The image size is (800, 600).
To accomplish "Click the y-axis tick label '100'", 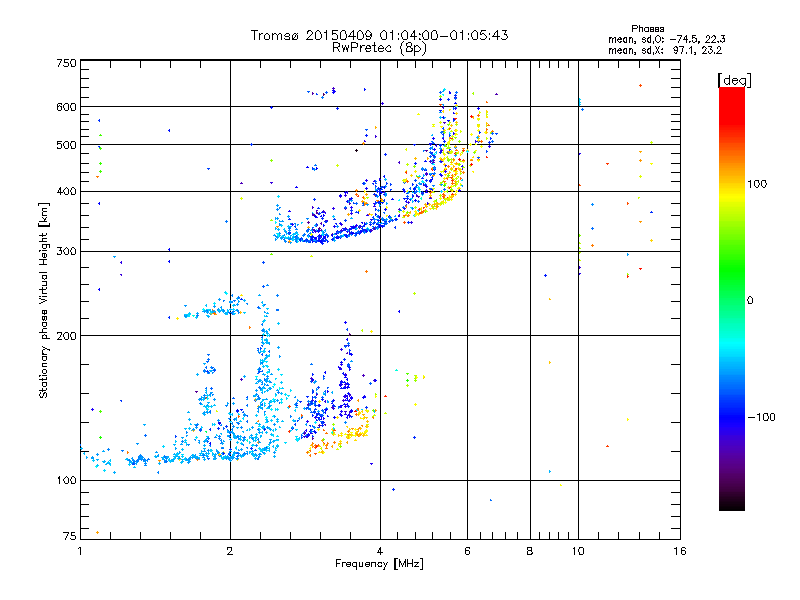I will [x=66, y=480].
